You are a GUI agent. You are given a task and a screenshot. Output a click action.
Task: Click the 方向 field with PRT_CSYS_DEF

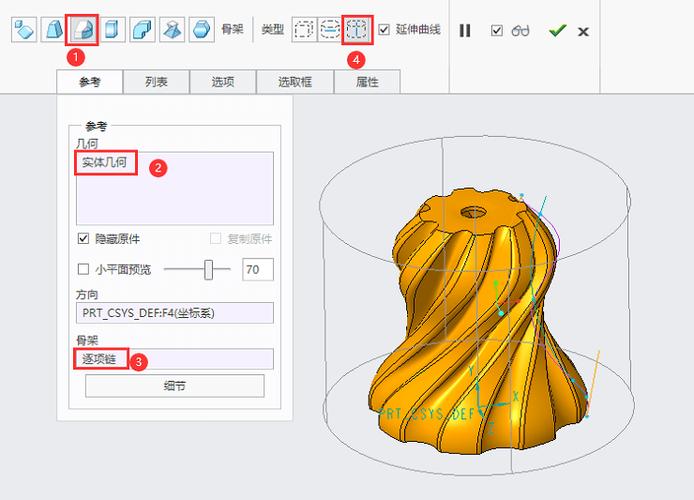pos(175,313)
